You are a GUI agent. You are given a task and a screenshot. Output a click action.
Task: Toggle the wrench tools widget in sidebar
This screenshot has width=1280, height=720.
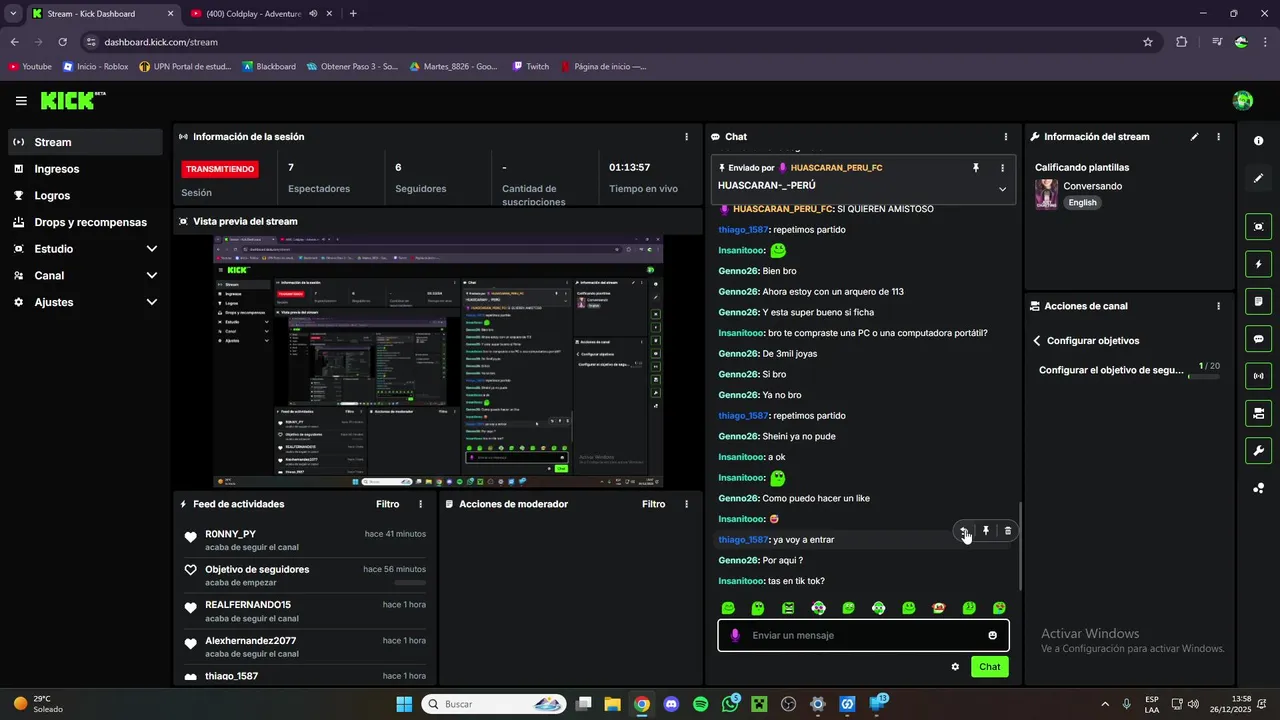pos(1258,450)
